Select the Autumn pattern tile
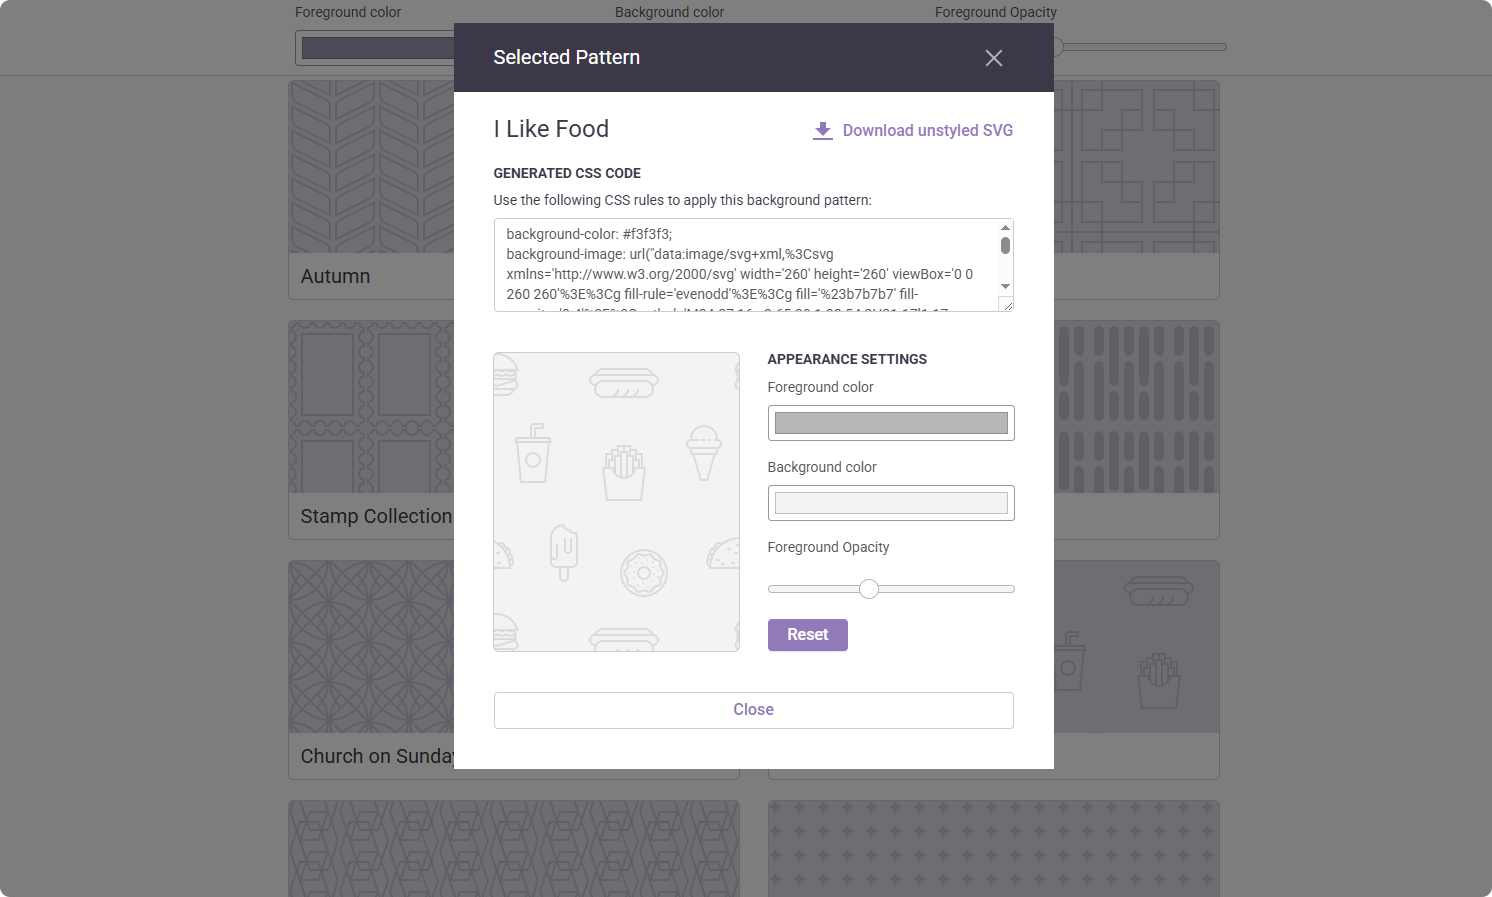Image resolution: width=1492 pixels, height=897 pixels. click(x=371, y=190)
